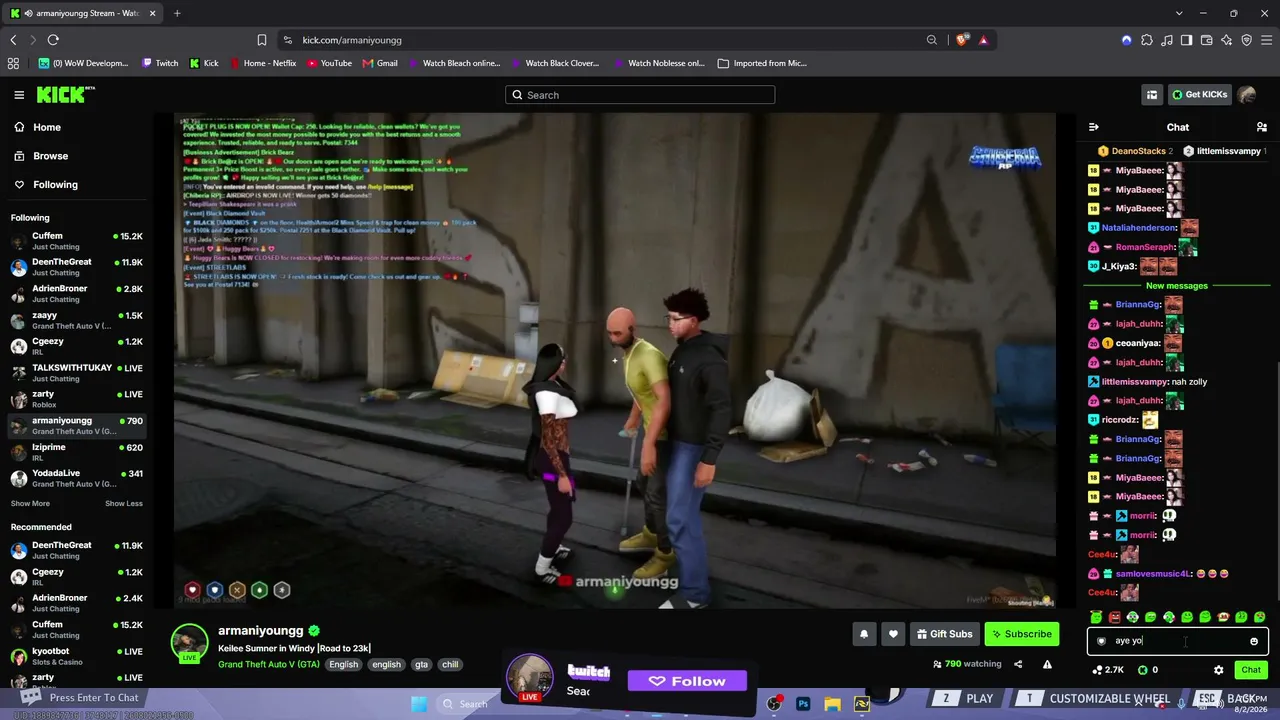Screen dimensions: 1280x720
Task: Open the profile avatar menu
Action: 1246,95
